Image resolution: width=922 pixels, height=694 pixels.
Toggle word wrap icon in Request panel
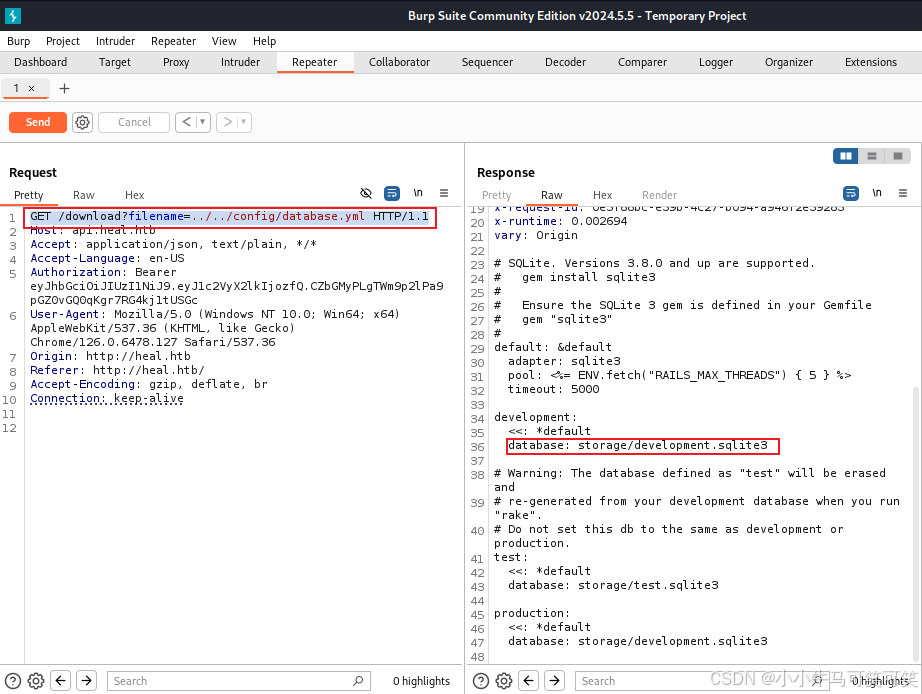click(x=392, y=193)
